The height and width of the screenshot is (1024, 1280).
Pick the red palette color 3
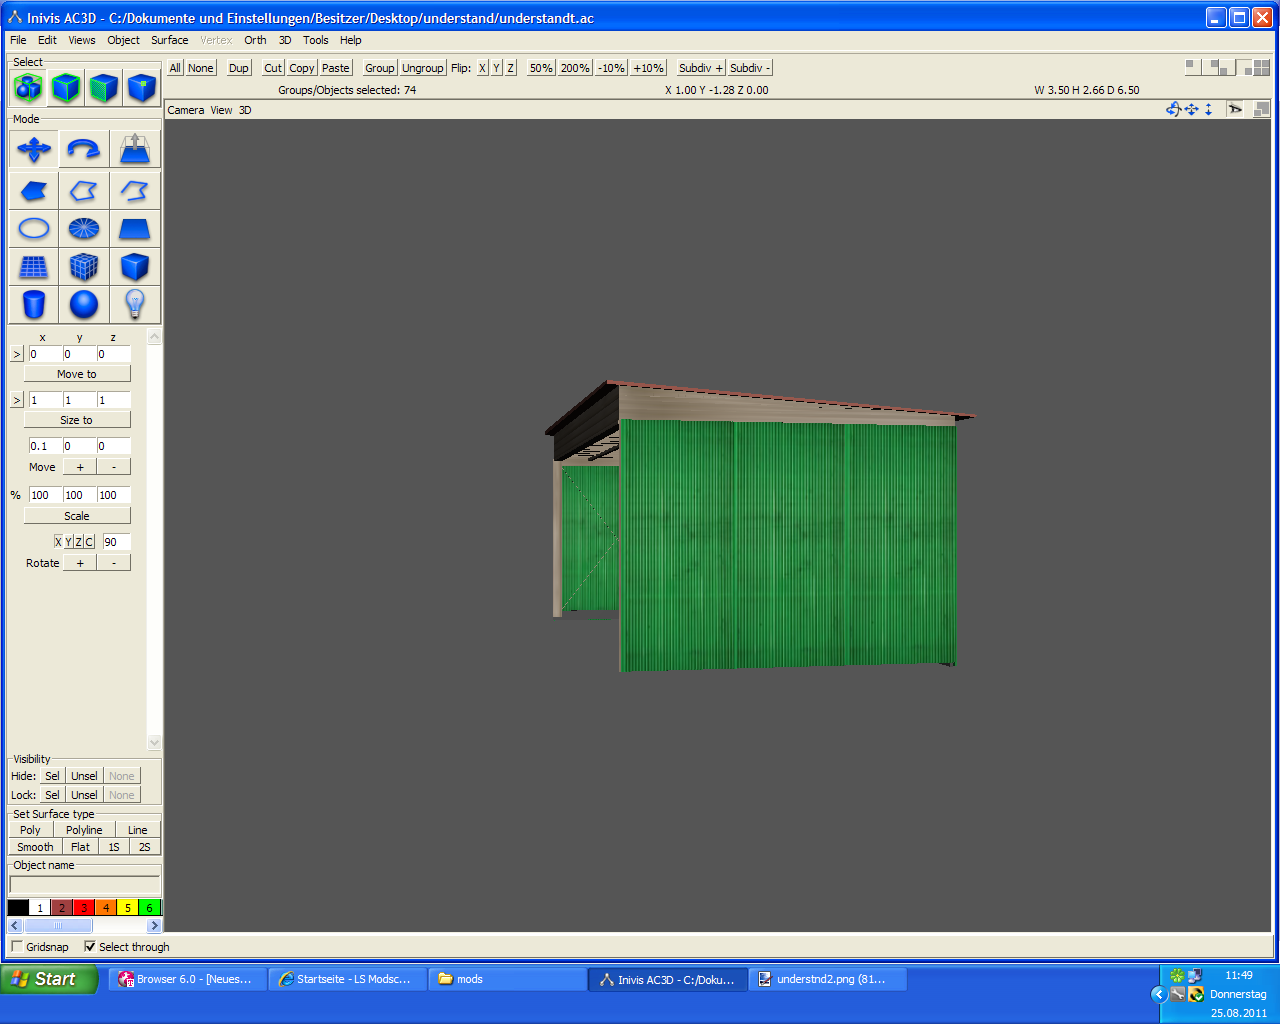(84, 908)
